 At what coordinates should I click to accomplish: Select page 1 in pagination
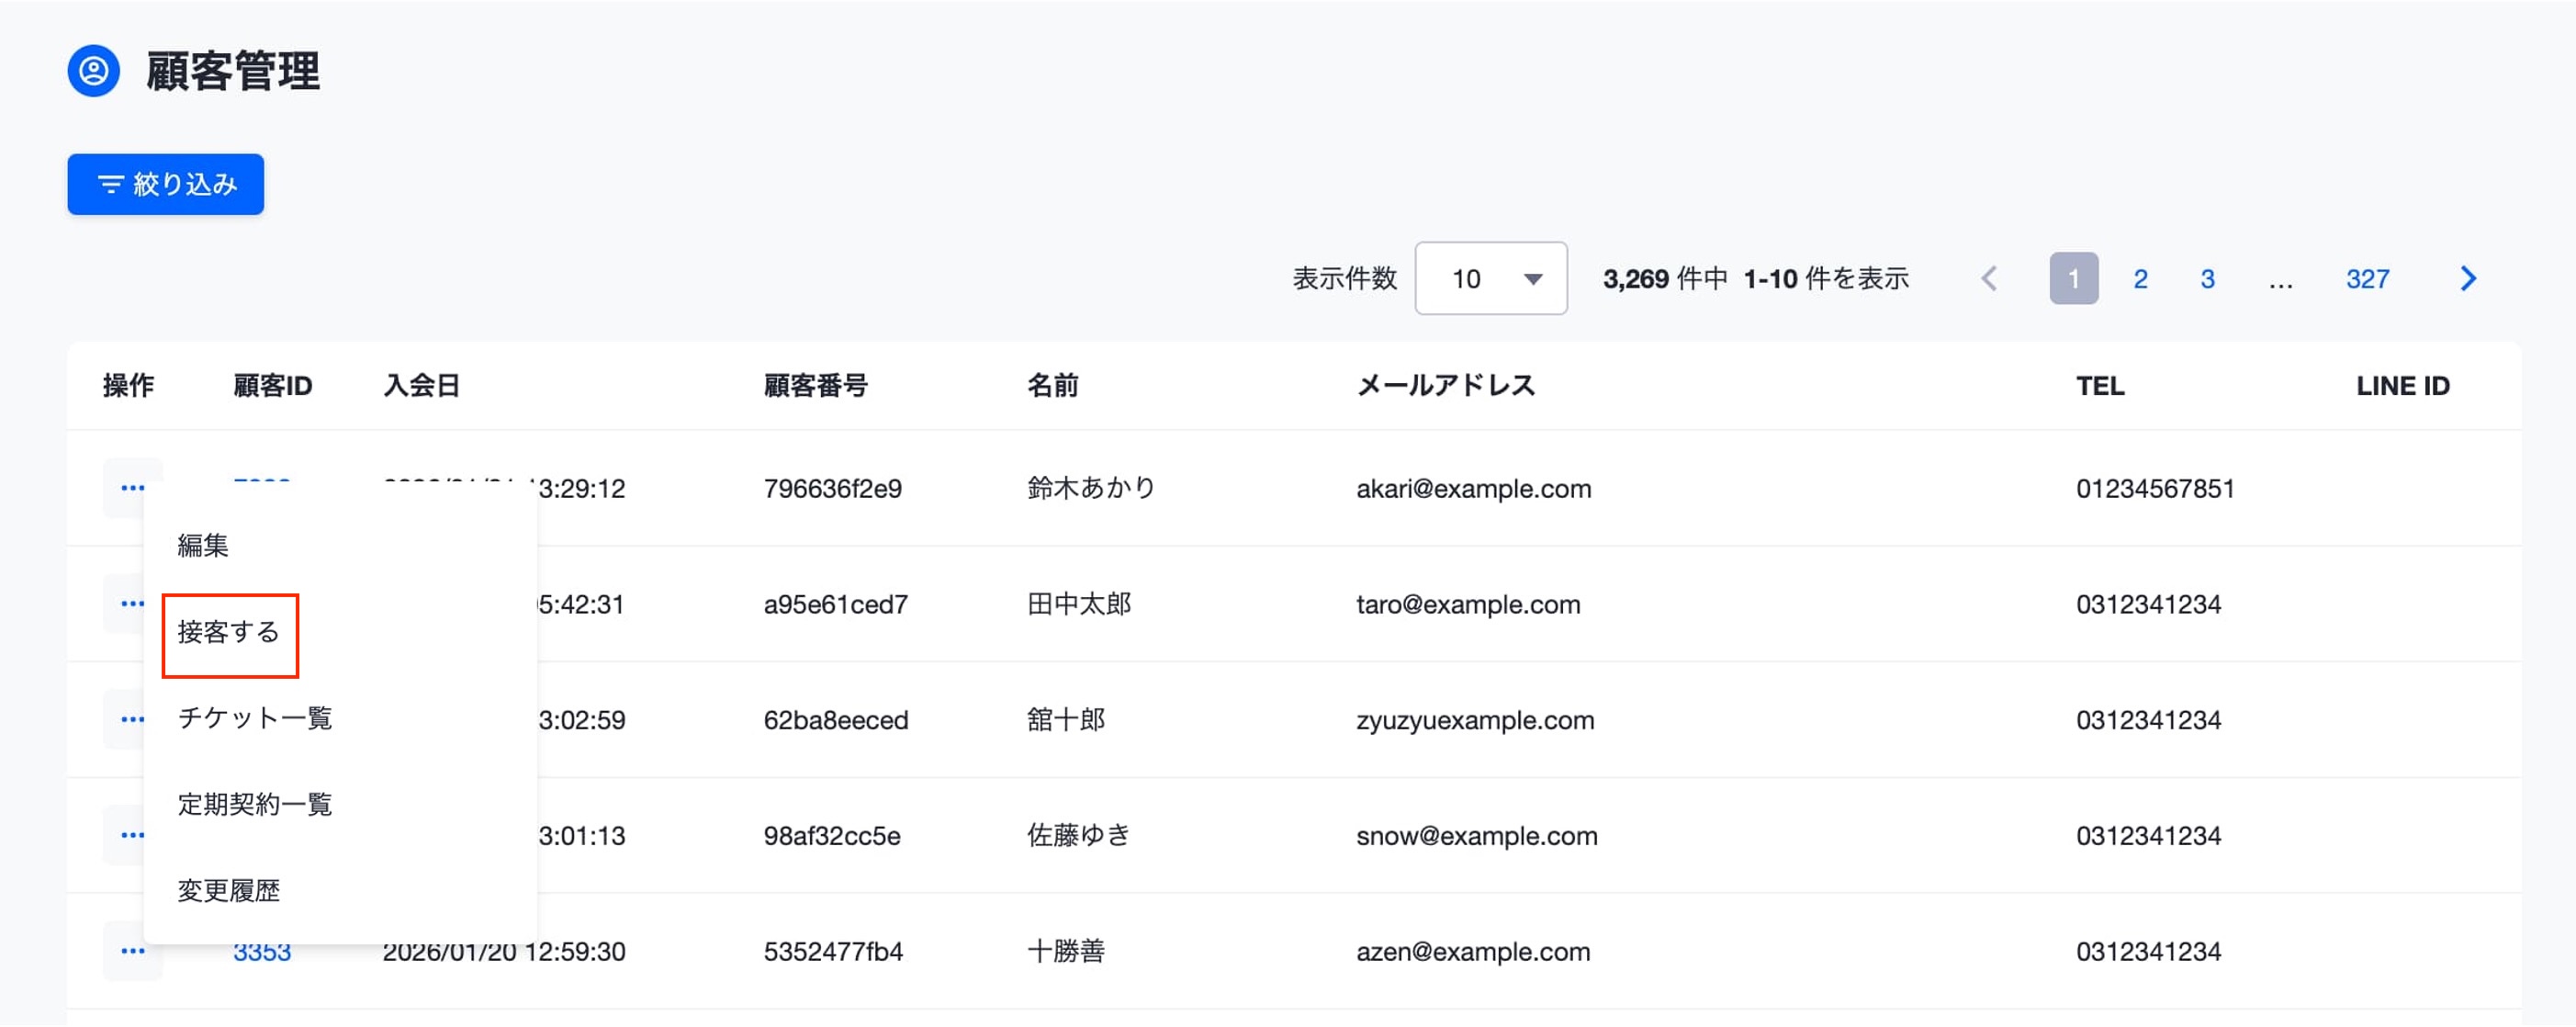tap(2074, 279)
